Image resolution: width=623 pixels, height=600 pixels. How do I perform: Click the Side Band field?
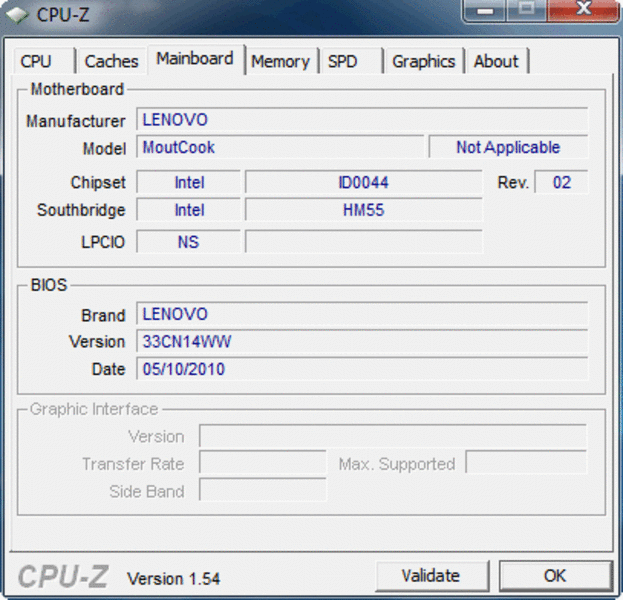(263, 490)
